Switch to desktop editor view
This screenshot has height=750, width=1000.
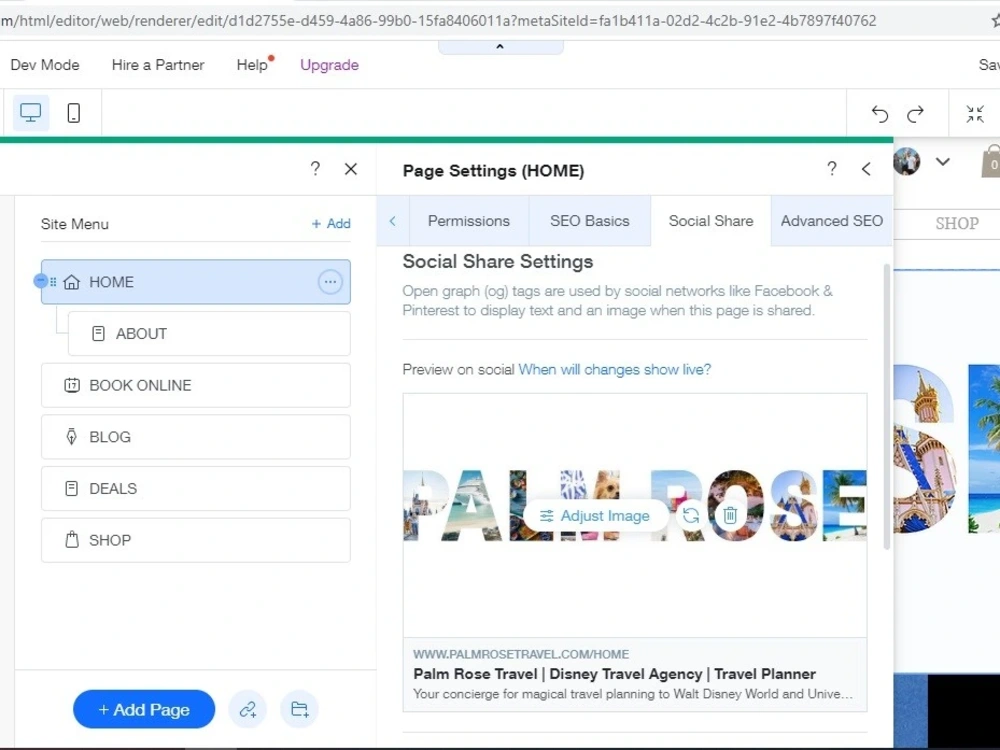tap(31, 113)
